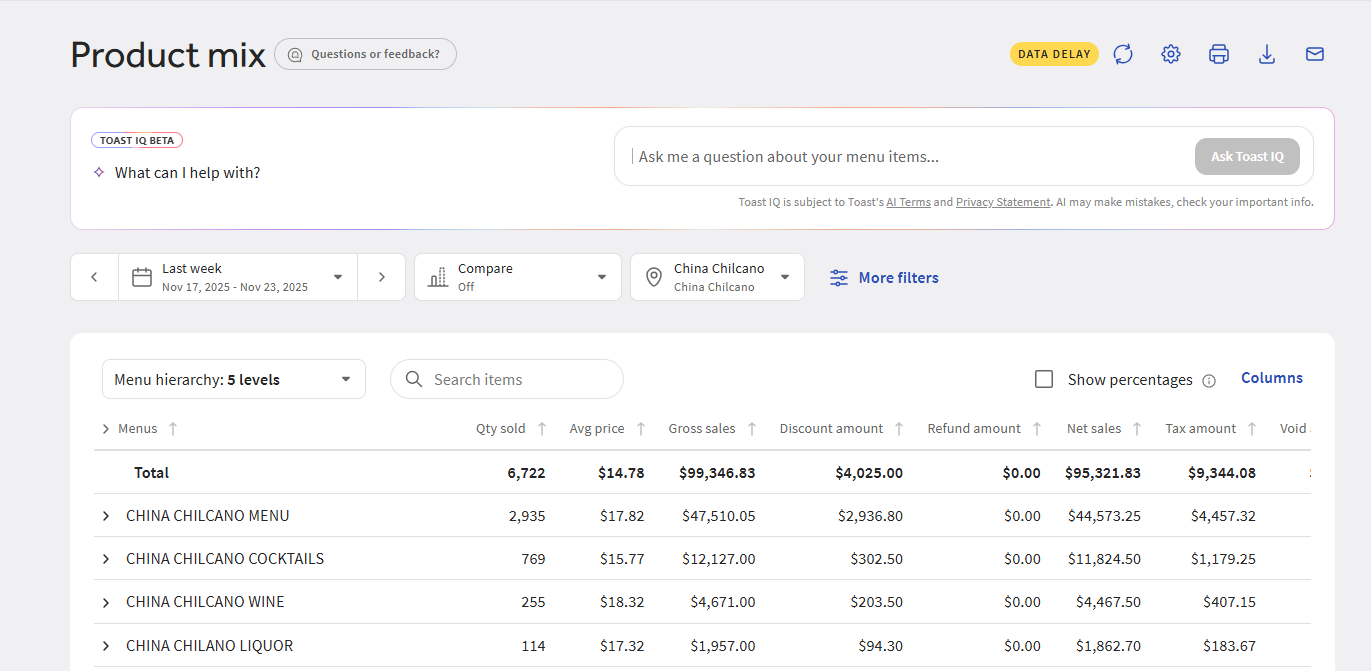Expand the CHINA CHILCANO MENU row

click(106, 516)
